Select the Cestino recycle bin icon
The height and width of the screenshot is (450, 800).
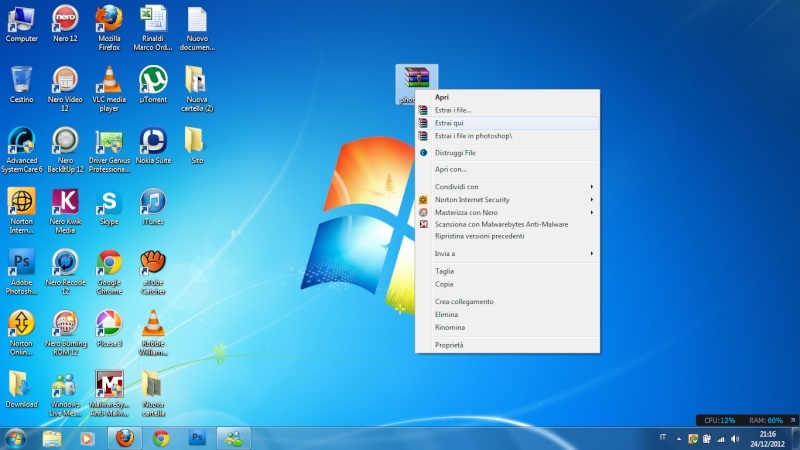[x=21, y=85]
